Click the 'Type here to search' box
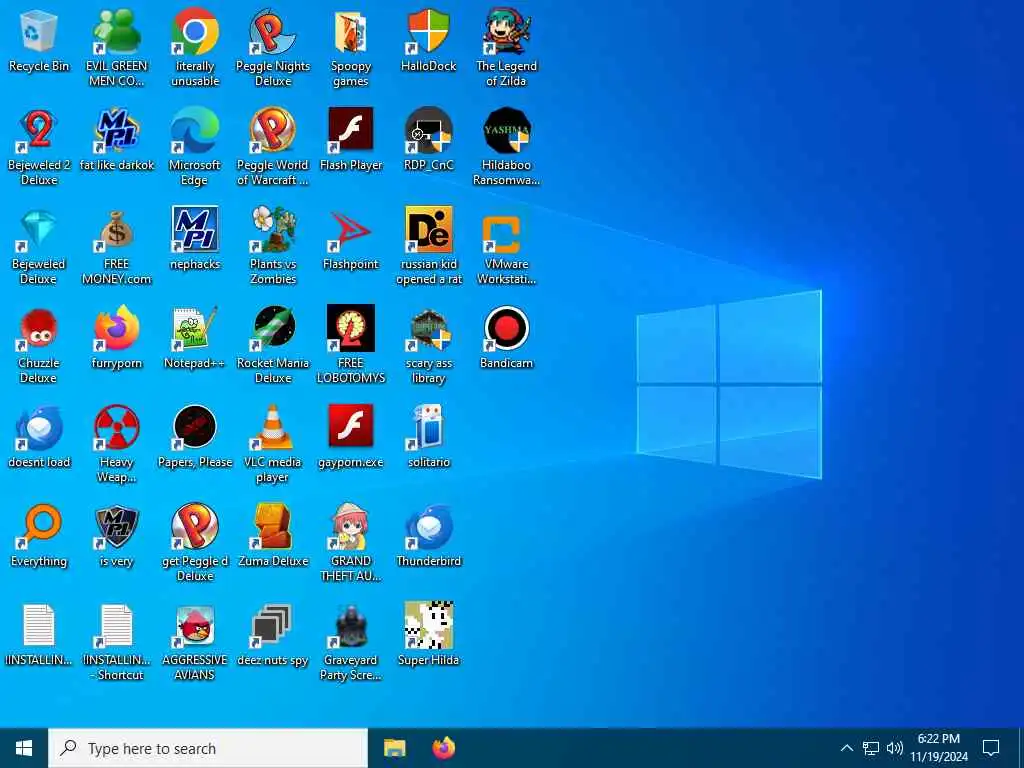 tap(208, 748)
